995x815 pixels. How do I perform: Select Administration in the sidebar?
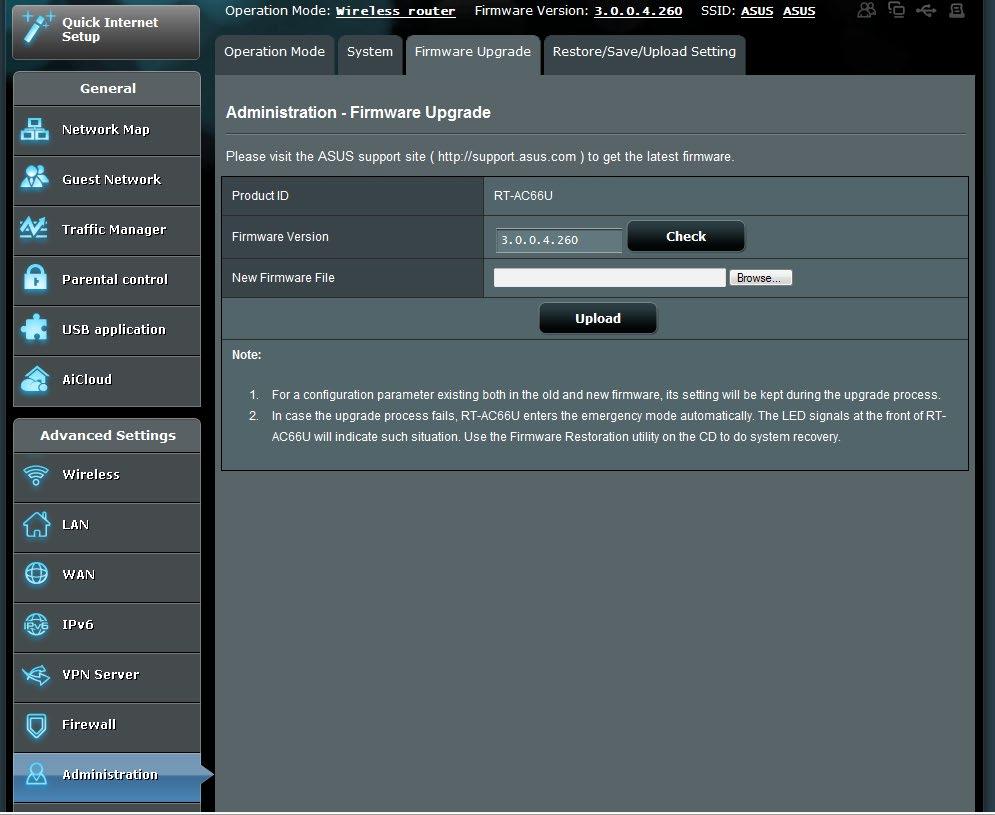click(x=107, y=778)
